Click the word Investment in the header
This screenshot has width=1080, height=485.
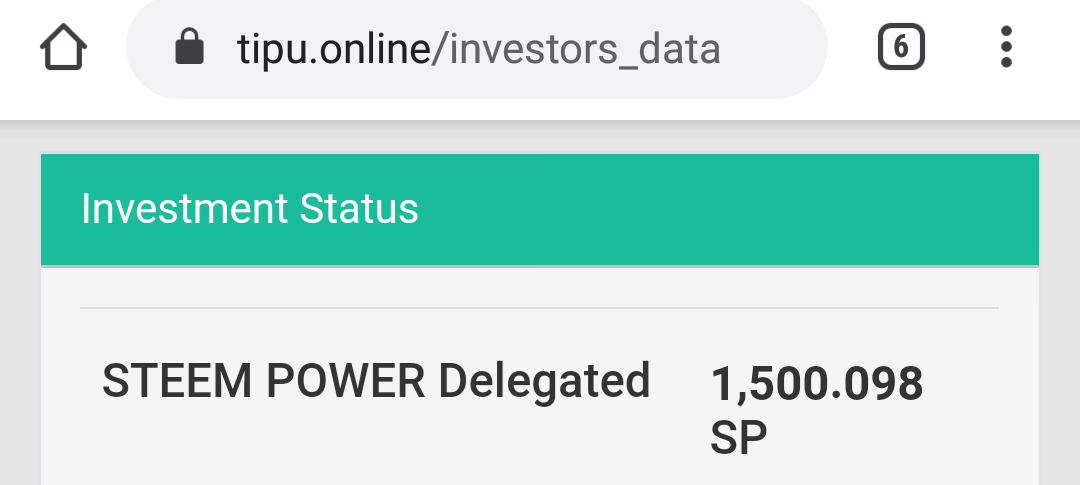pyautogui.click(x=184, y=209)
